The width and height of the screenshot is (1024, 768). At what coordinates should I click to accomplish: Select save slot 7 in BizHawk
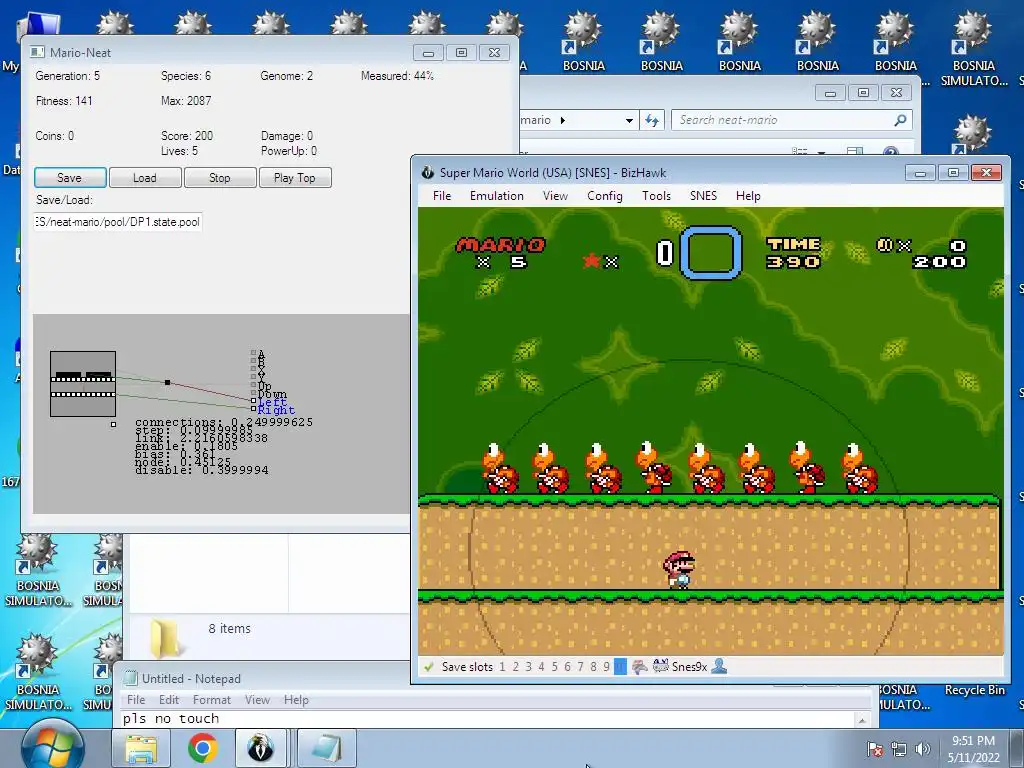581,667
